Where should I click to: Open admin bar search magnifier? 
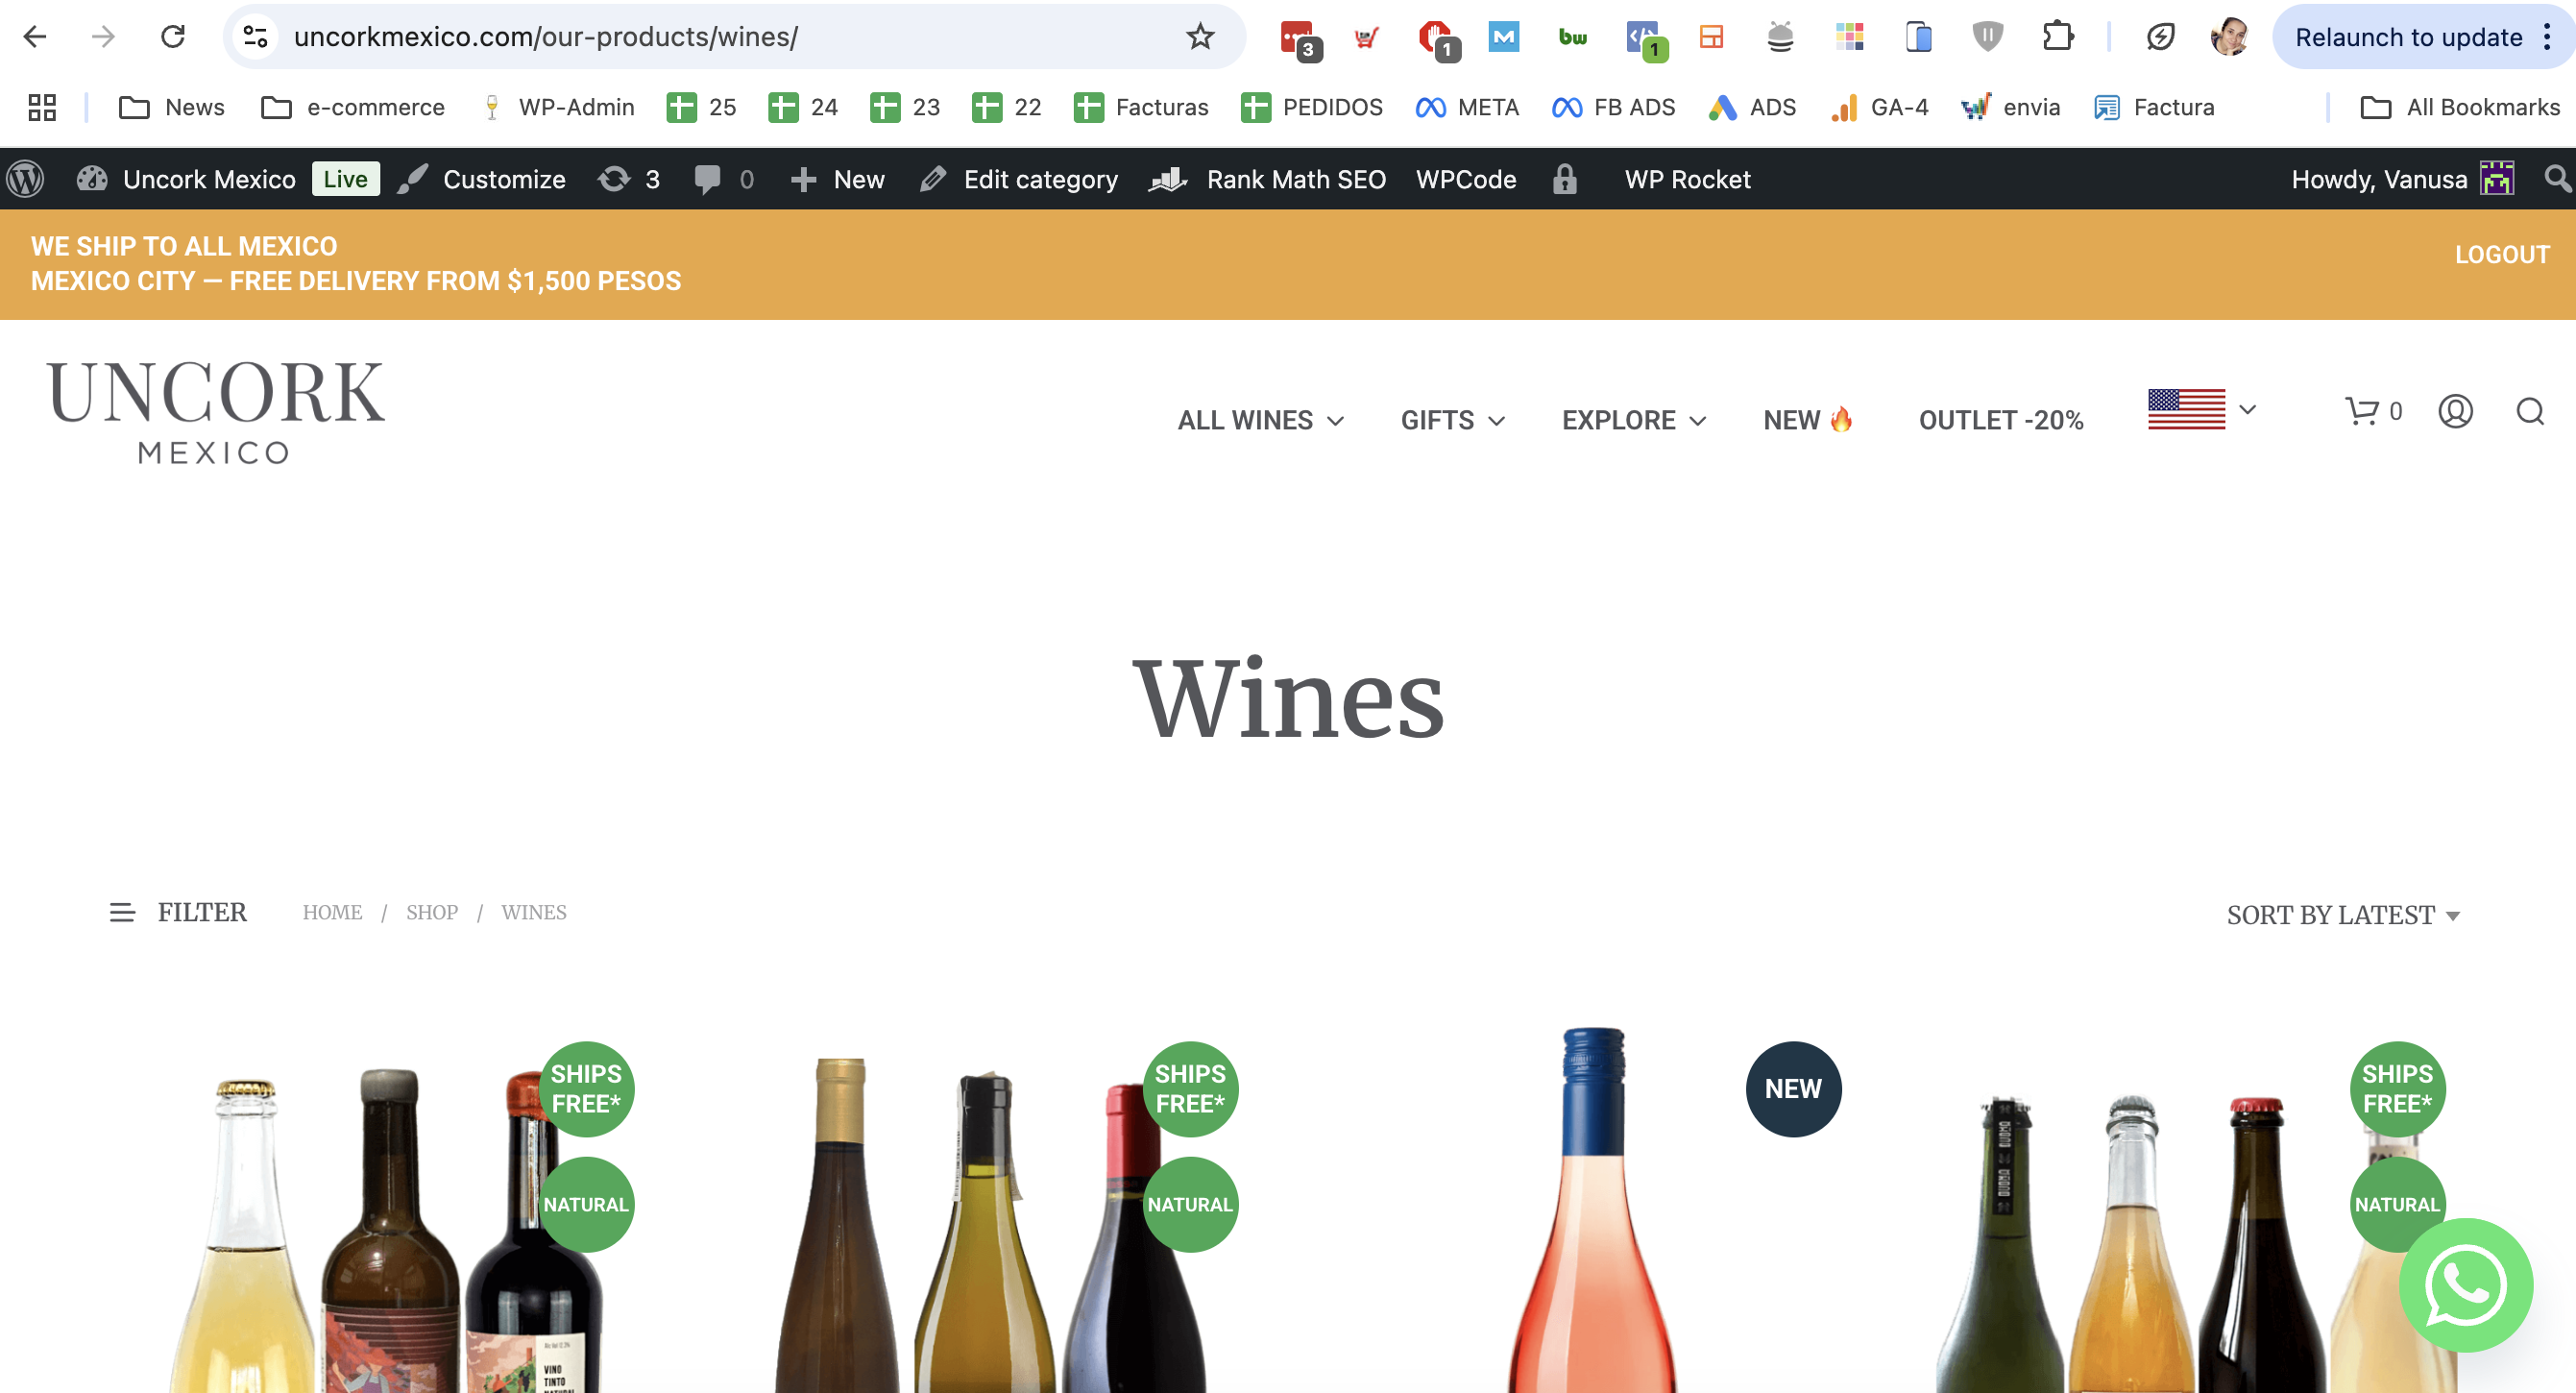click(x=2556, y=179)
